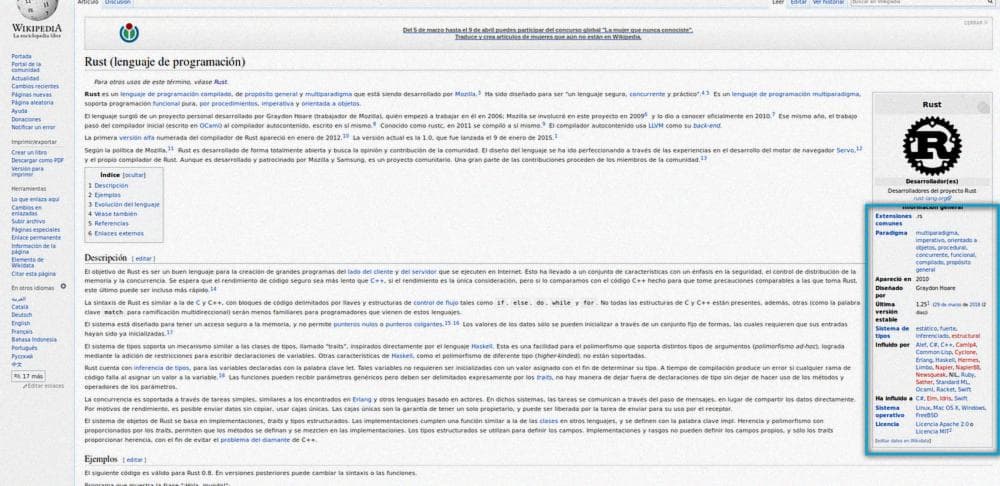Switch to Français language version
The height and width of the screenshot is (486, 1000).
[22, 332]
